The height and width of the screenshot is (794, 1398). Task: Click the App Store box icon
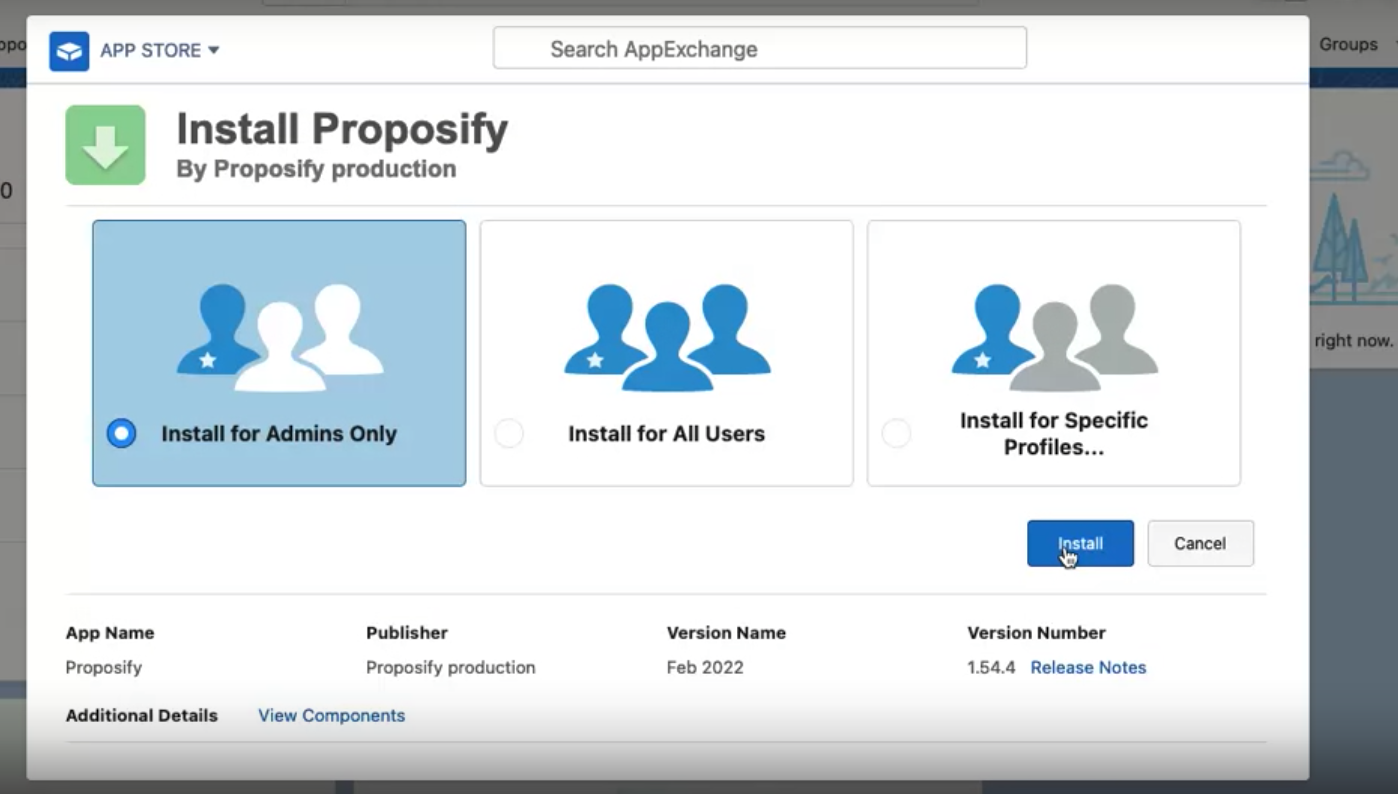click(x=69, y=51)
